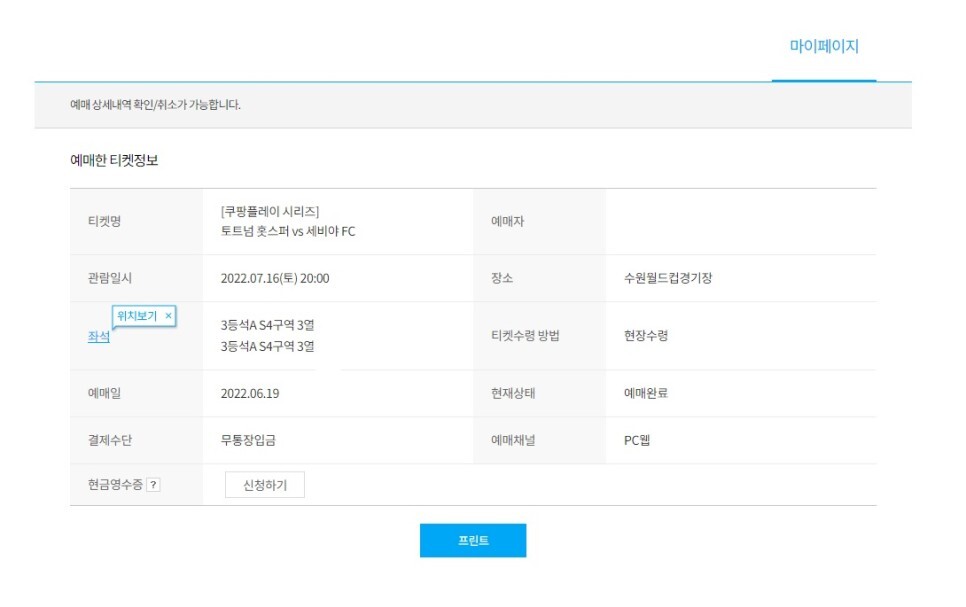
Task: Click the payment method value 무통장입금
Action: [x=248, y=441]
